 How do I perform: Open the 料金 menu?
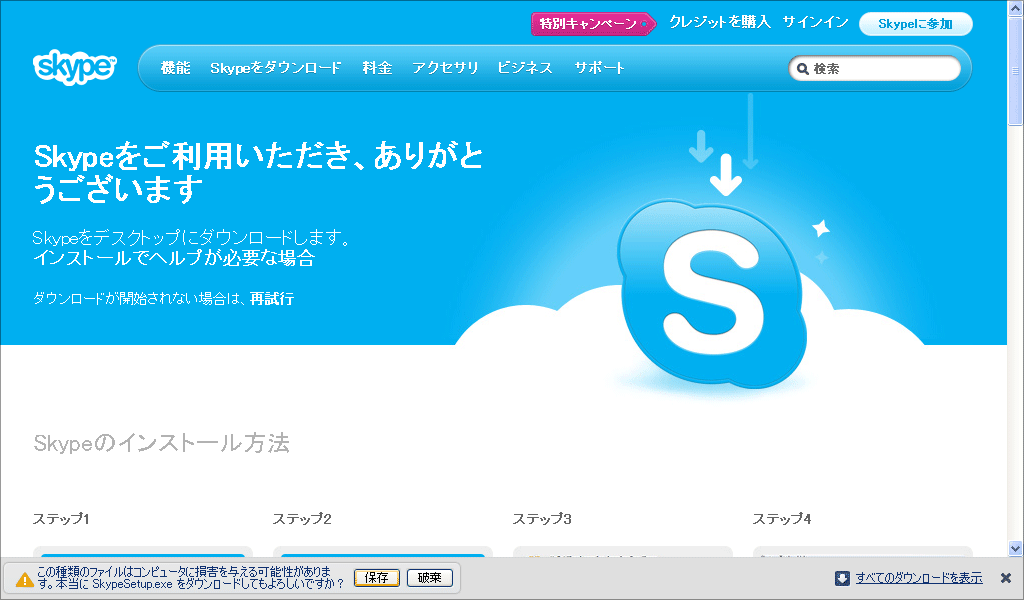[x=377, y=68]
